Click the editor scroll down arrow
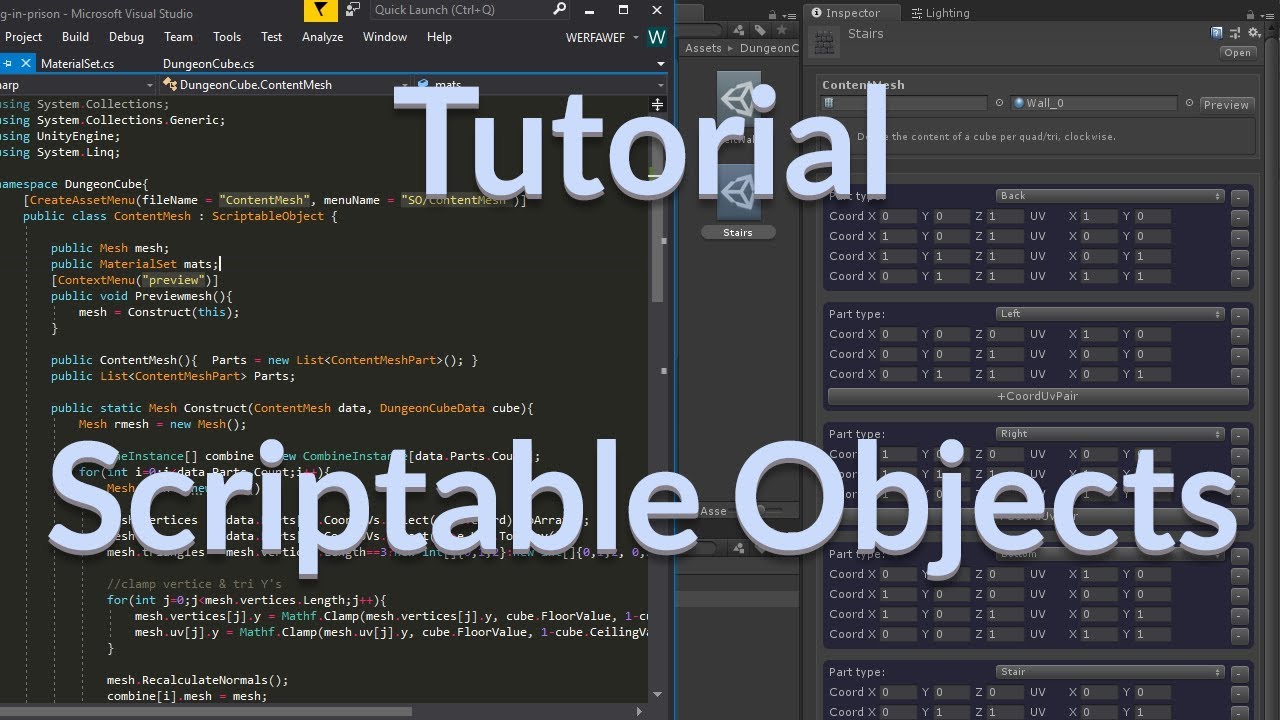This screenshot has width=1280, height=720. coord(657,695)
